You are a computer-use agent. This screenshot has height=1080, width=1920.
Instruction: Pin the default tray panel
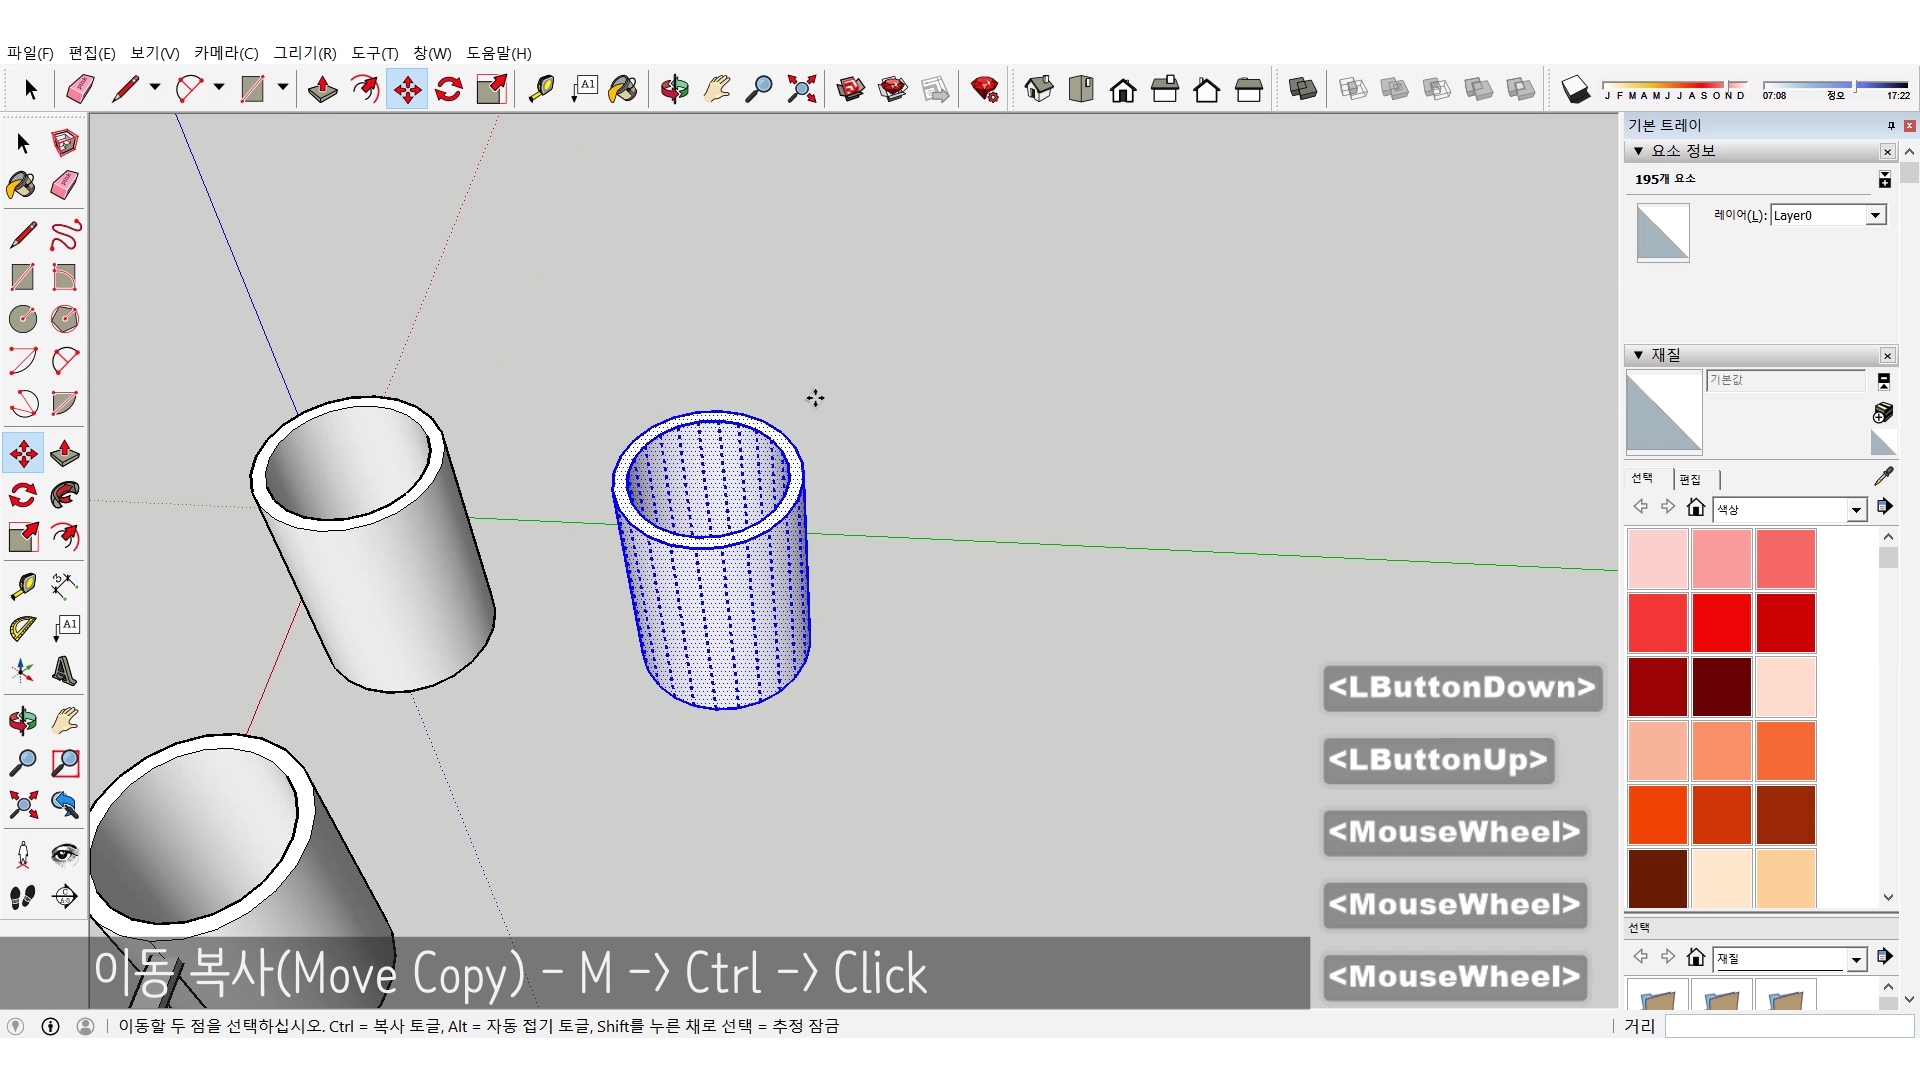click(1890, 125)
